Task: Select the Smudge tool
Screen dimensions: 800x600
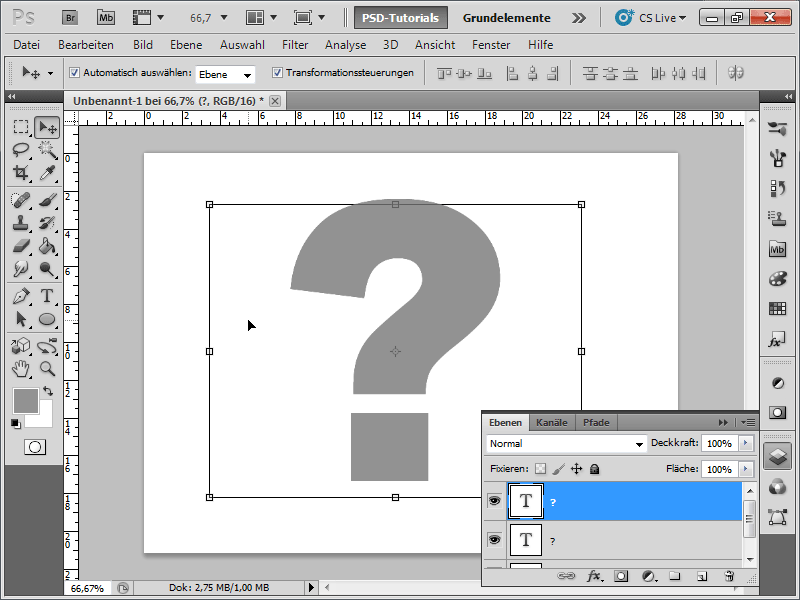Action: click(21, 269)
